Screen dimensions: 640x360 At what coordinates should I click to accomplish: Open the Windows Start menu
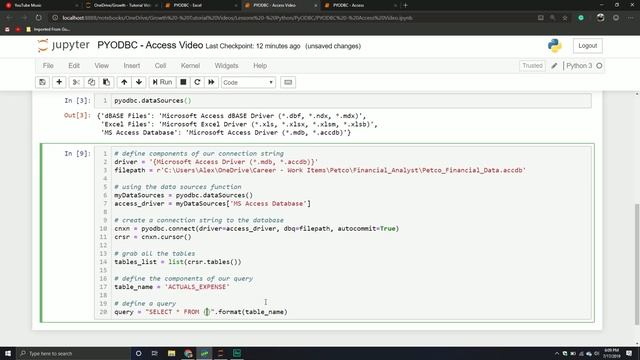[x=8, y=353]
